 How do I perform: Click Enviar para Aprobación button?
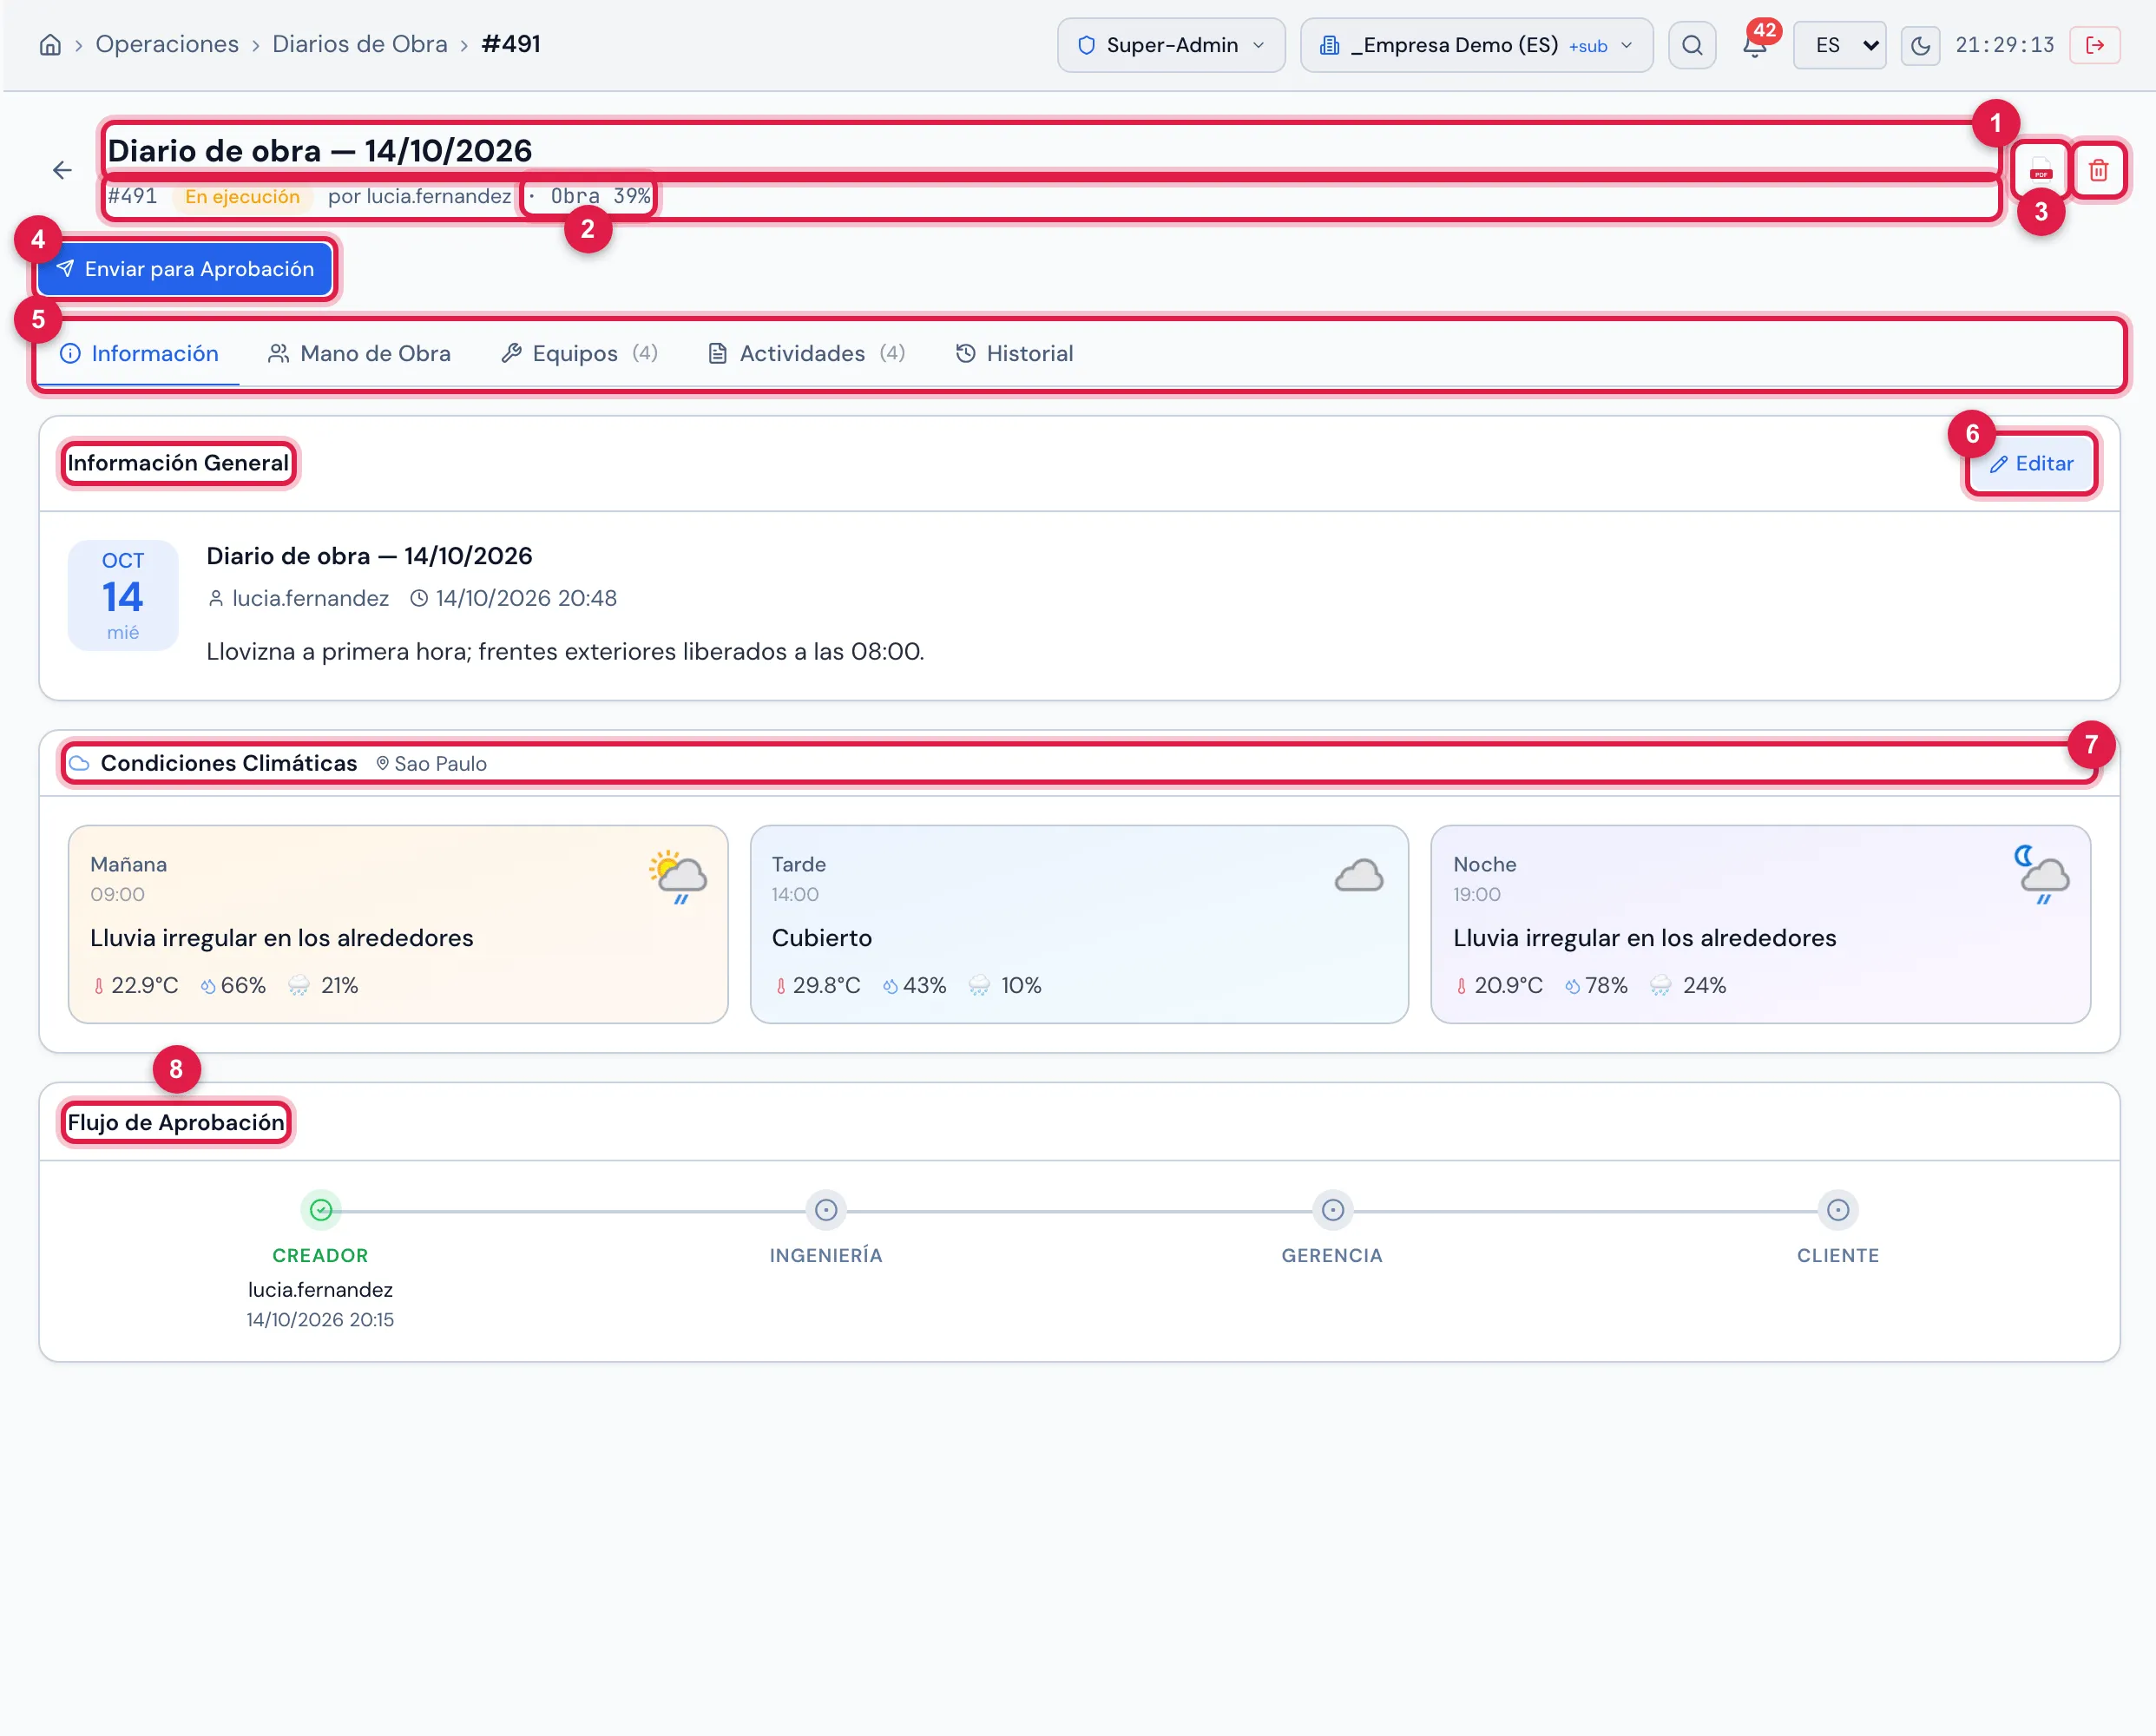click(185, 269)
